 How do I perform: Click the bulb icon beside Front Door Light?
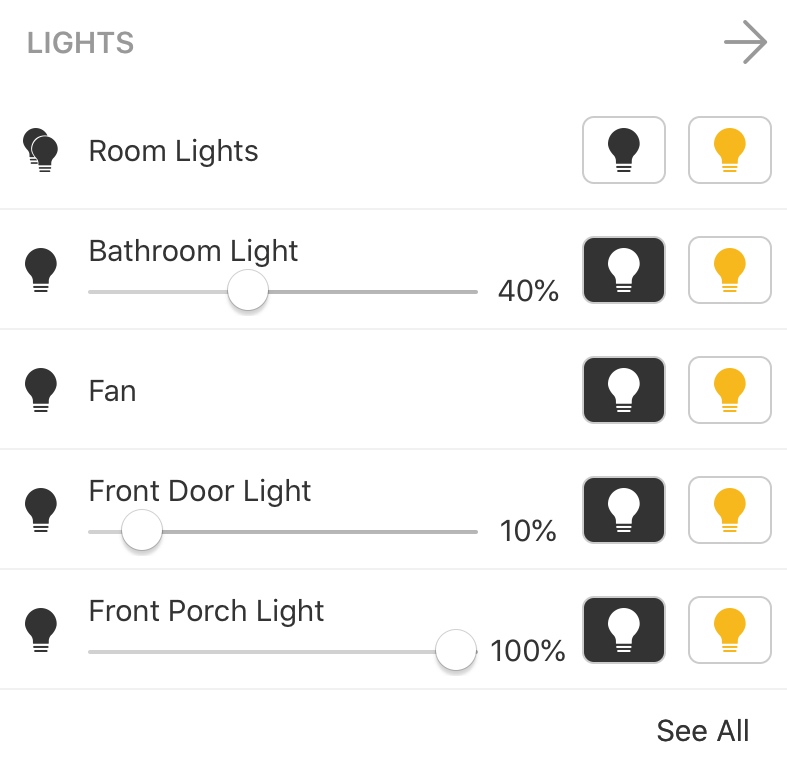point(41,510)
